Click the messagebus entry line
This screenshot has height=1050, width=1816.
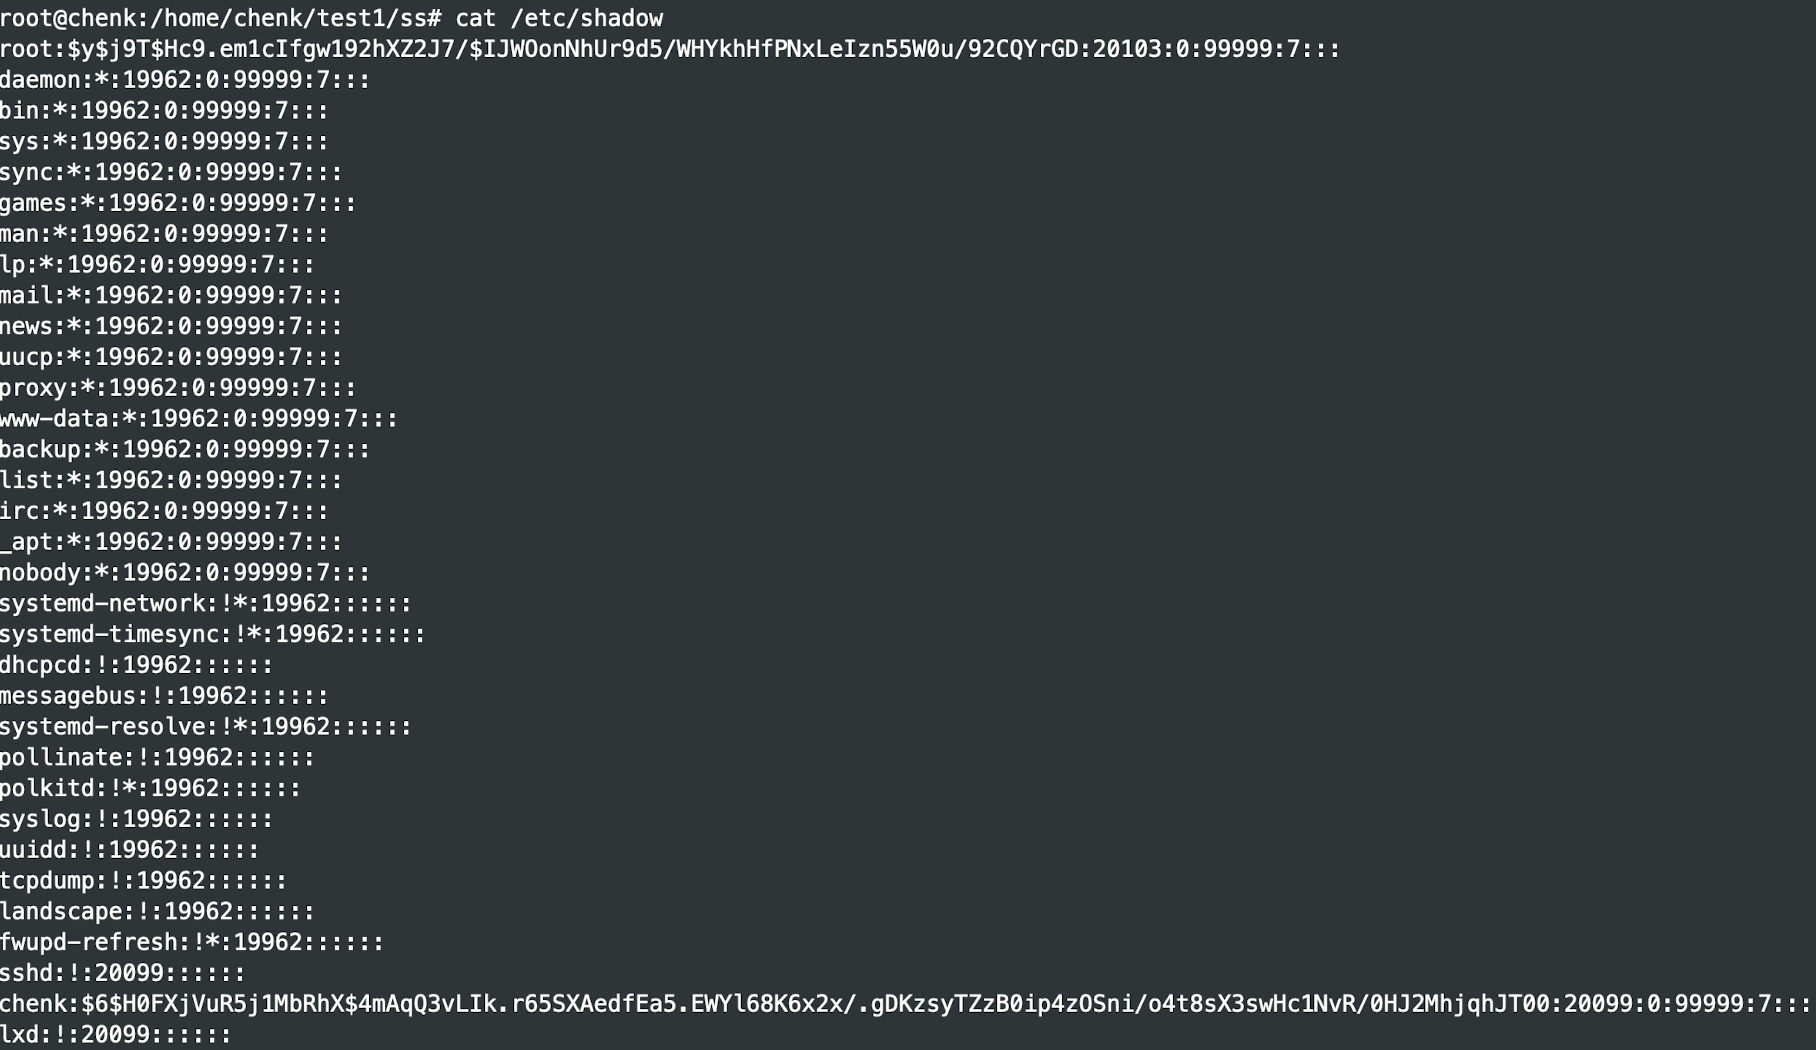click(x=164, y=695)
